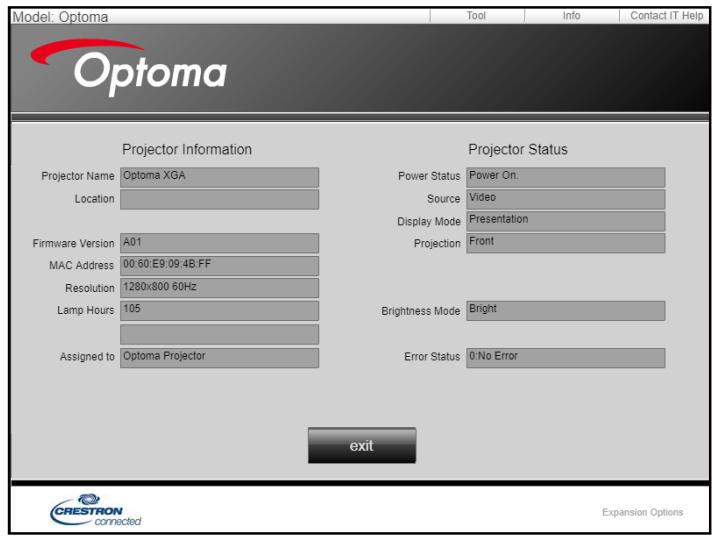
Task: Click the Display Mode field Presentation
Action: pyautogui.click(x=566, y=221)
